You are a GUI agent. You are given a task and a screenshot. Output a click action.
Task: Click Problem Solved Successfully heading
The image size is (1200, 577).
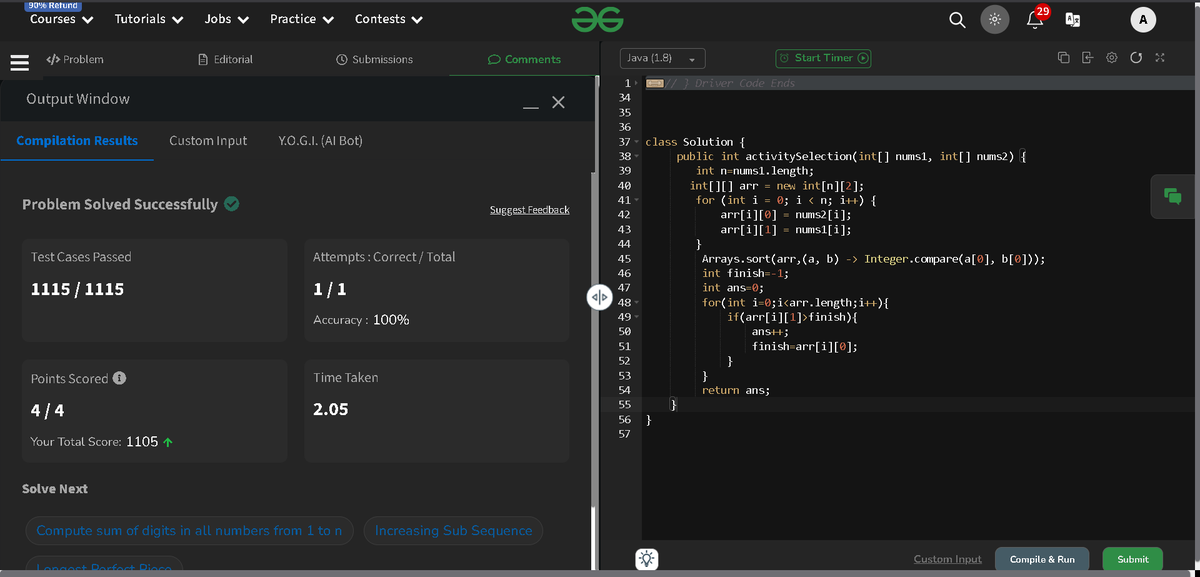(x=120, y=204)
